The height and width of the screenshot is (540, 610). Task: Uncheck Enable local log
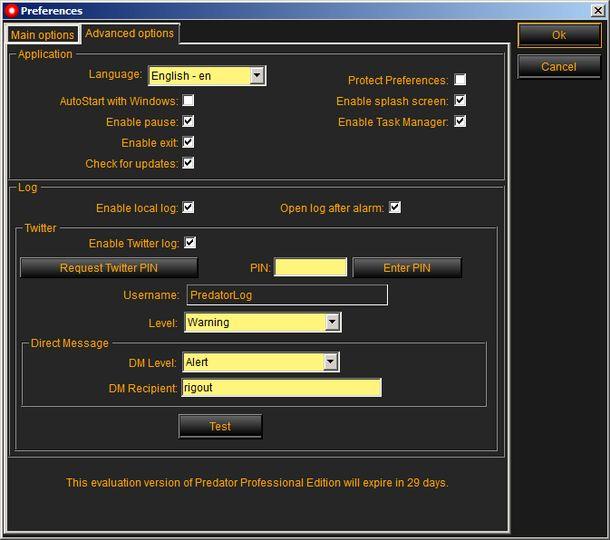(188, 207)
